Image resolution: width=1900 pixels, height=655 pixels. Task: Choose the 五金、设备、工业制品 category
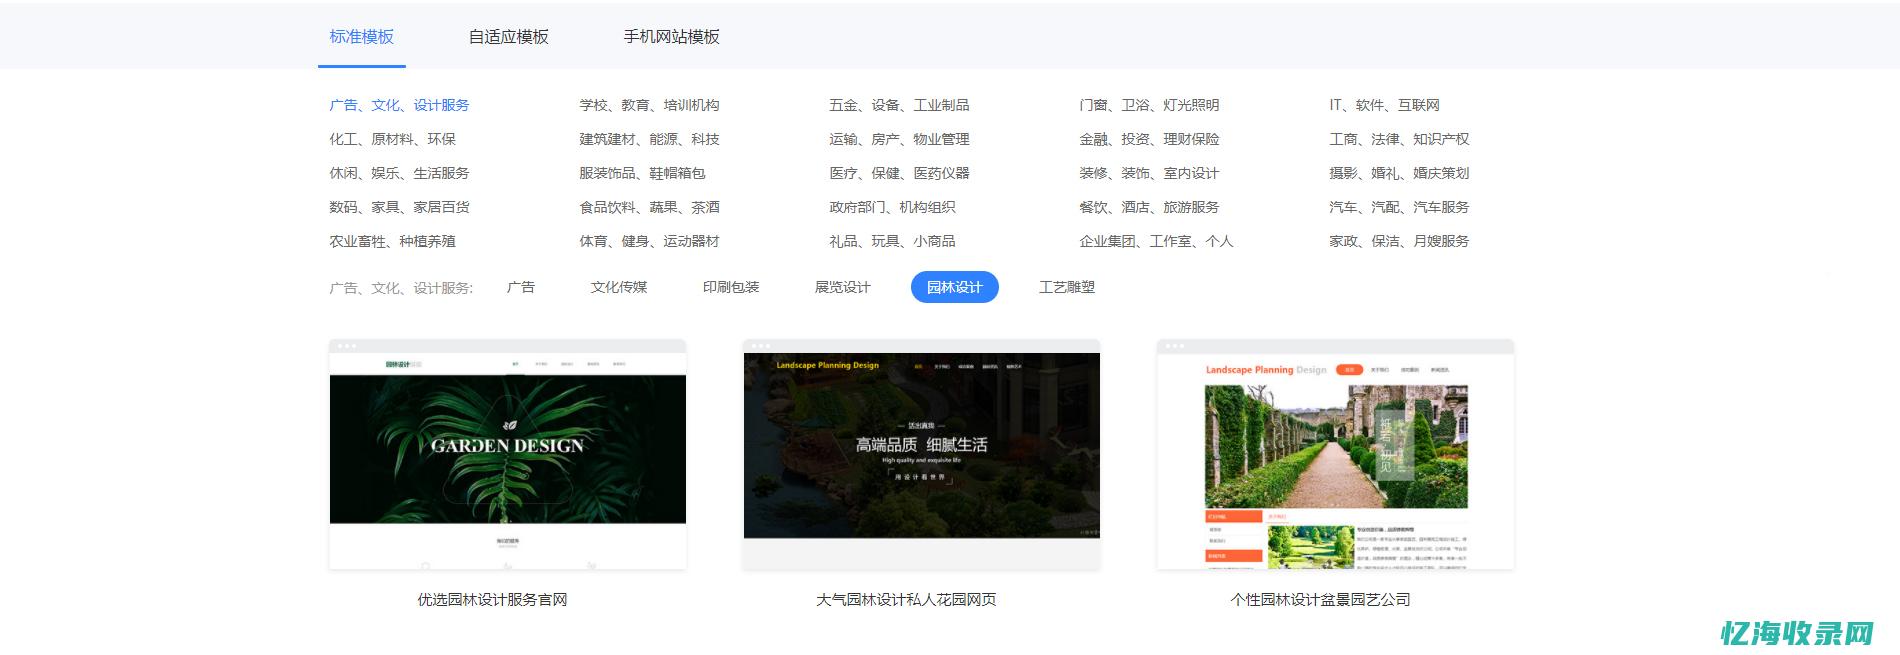click(x=899, y=105)
